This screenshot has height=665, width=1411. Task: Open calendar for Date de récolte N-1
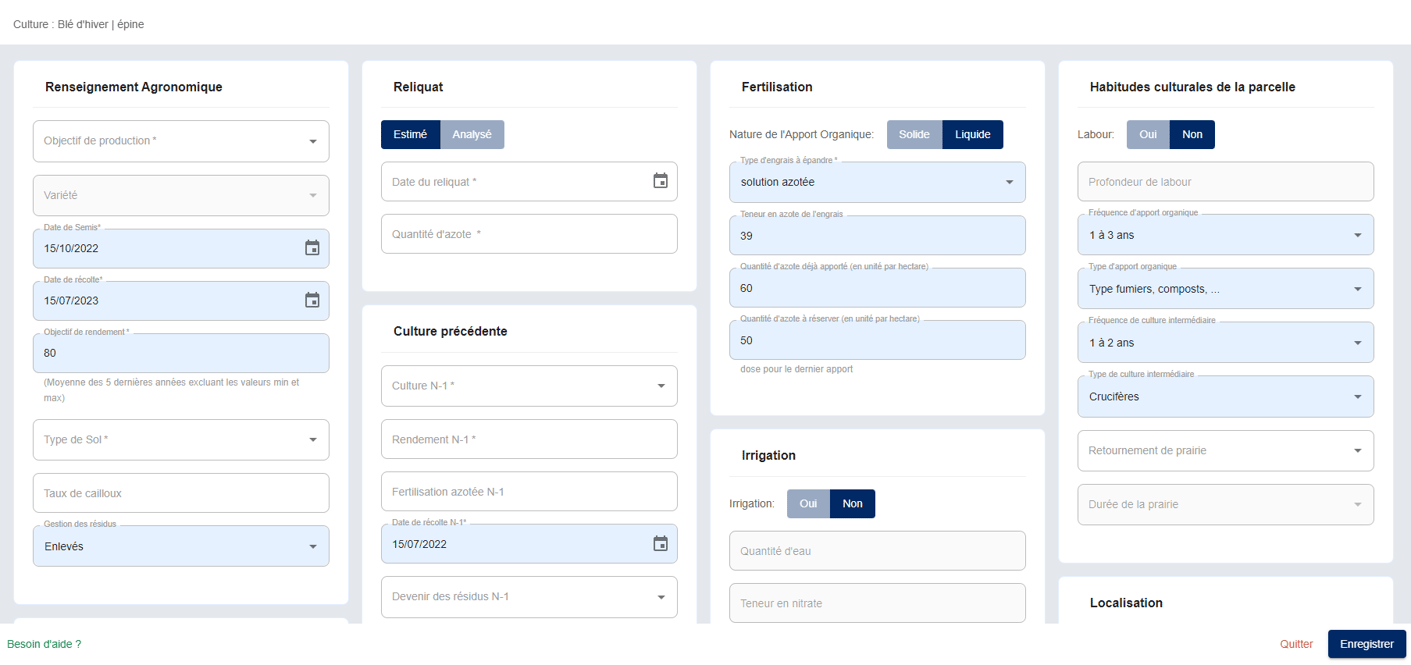pyautogui.click(x=660, y=544)
